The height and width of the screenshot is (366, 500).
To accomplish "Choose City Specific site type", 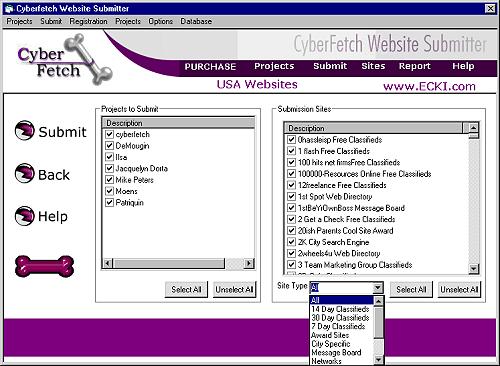I will click(342, 344).
